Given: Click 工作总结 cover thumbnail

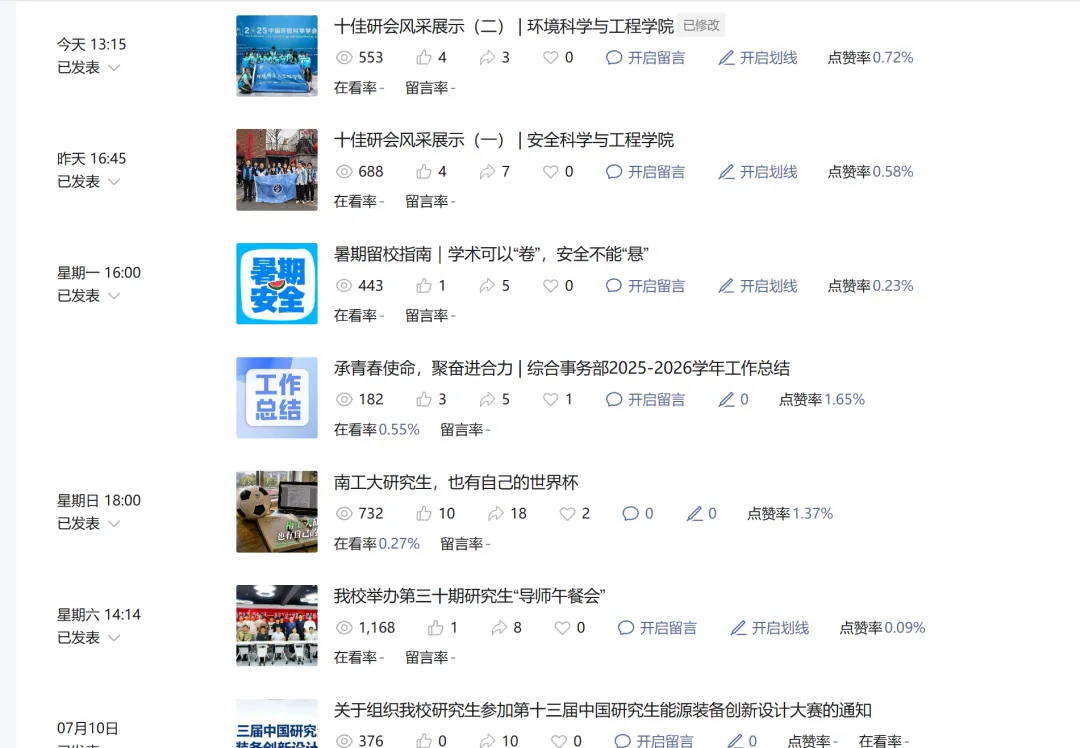Looking at the screenshot, I should pyautogui.click(x=277, y=397).
